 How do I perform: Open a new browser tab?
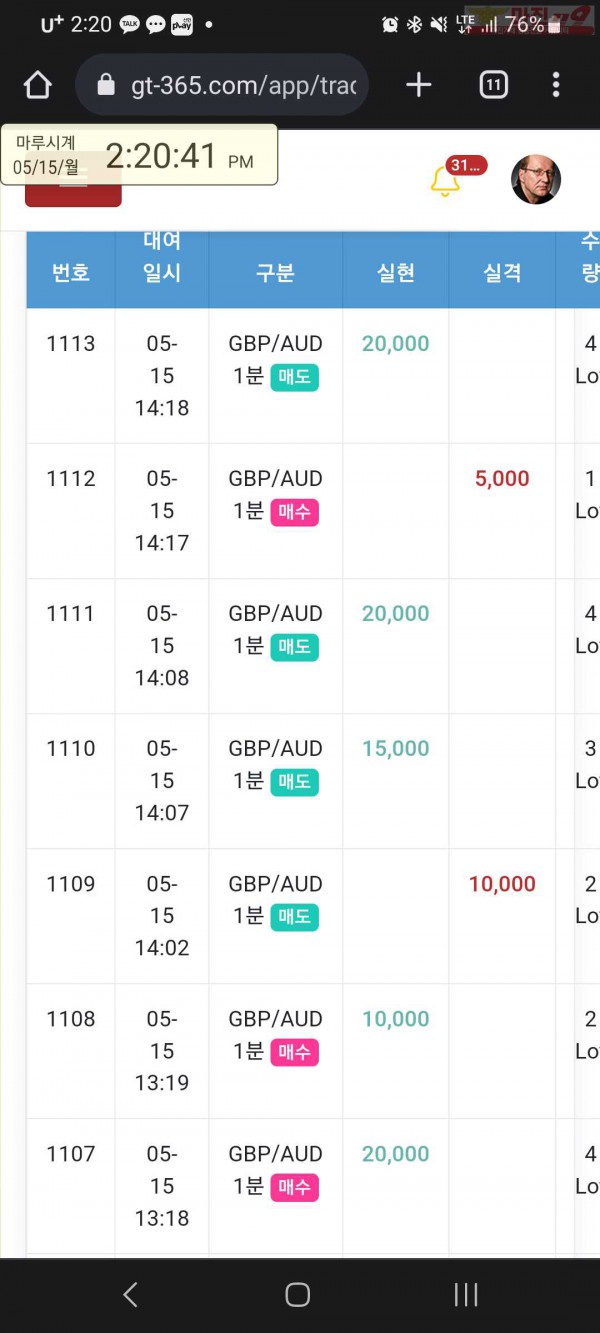coord(419,85)
